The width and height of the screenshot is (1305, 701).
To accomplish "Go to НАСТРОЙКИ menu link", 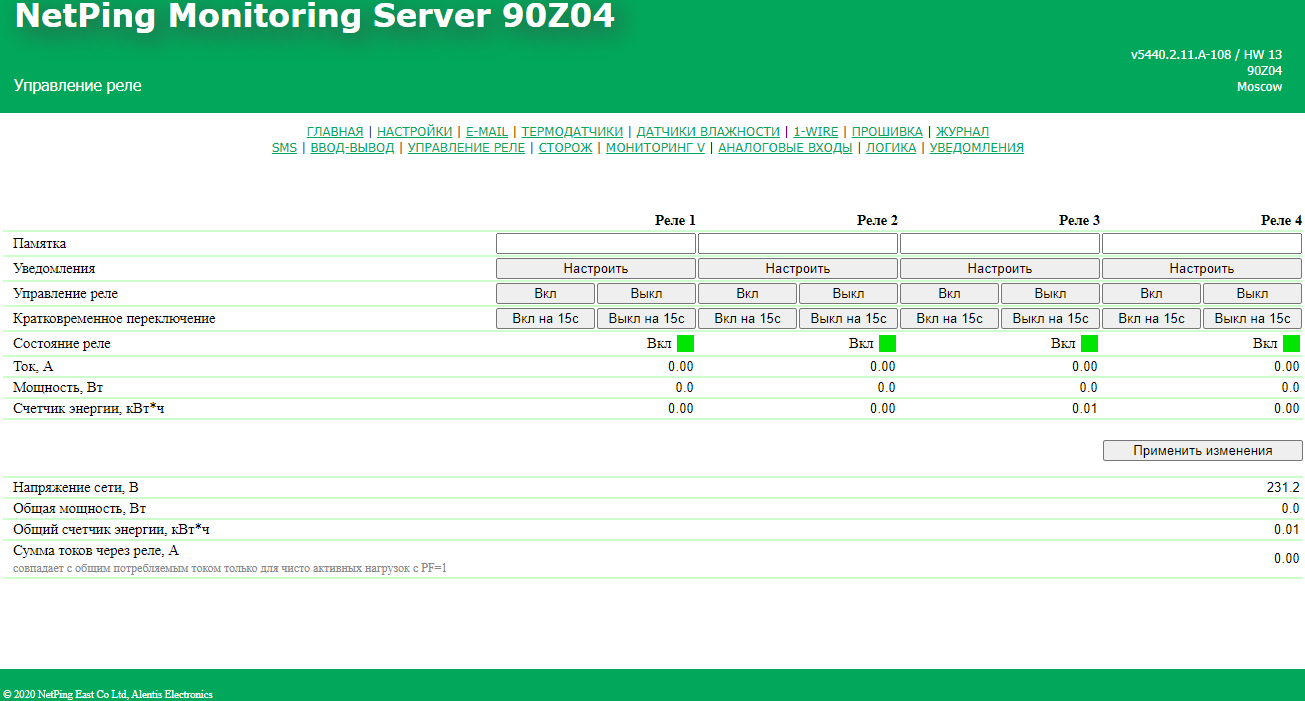I will point(414,132).
